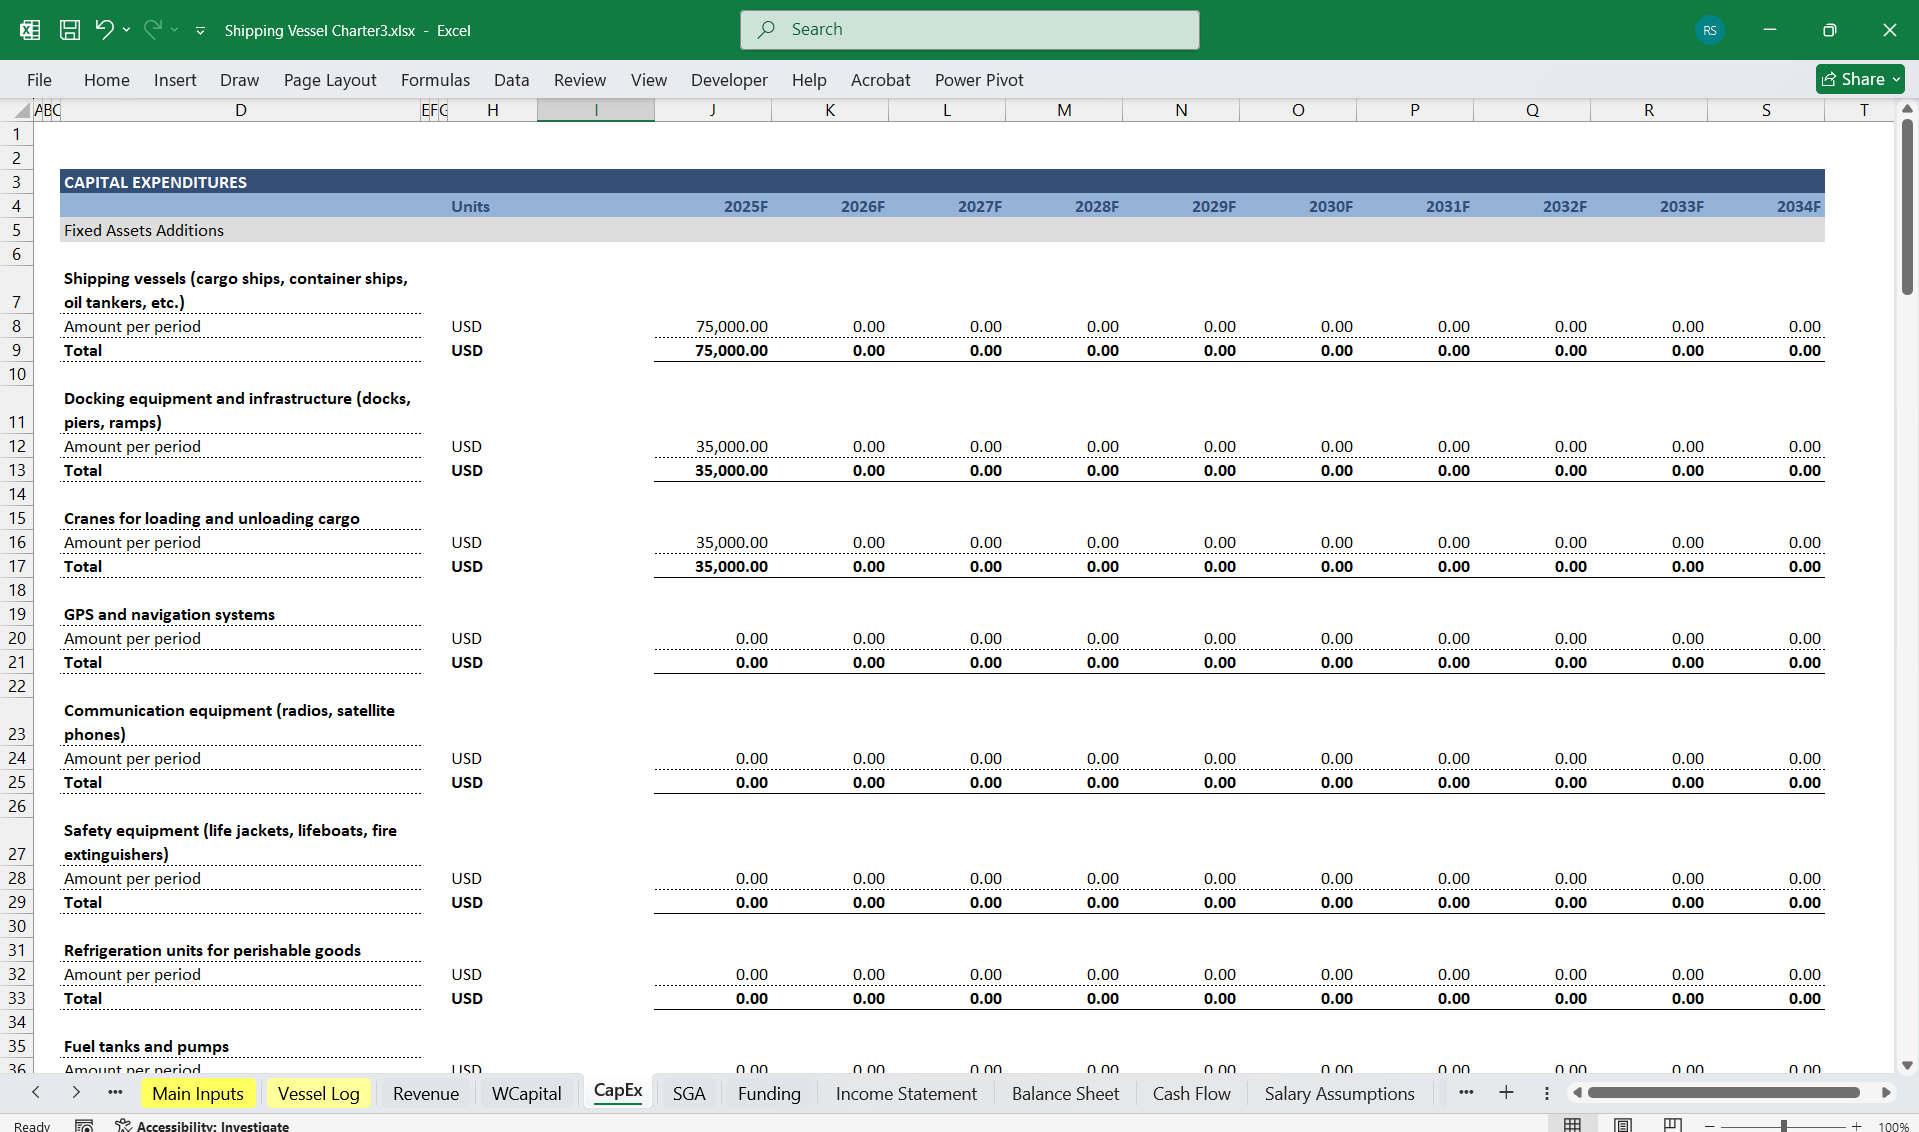Switch to Vessel Log sheet tab
The height and width of the screenshot is (1132, 1919).
coord(318,1093)
